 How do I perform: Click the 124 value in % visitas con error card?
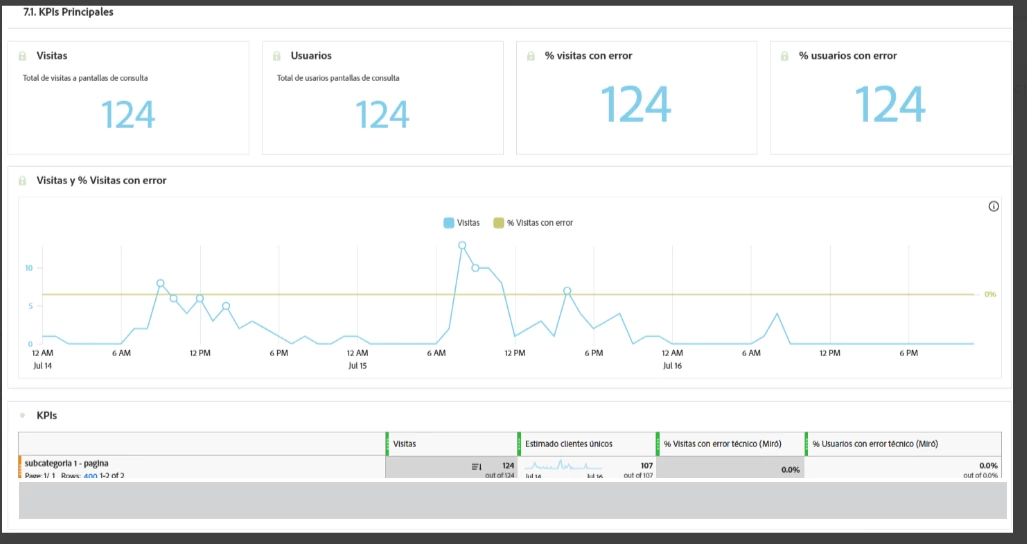(636, 105)
